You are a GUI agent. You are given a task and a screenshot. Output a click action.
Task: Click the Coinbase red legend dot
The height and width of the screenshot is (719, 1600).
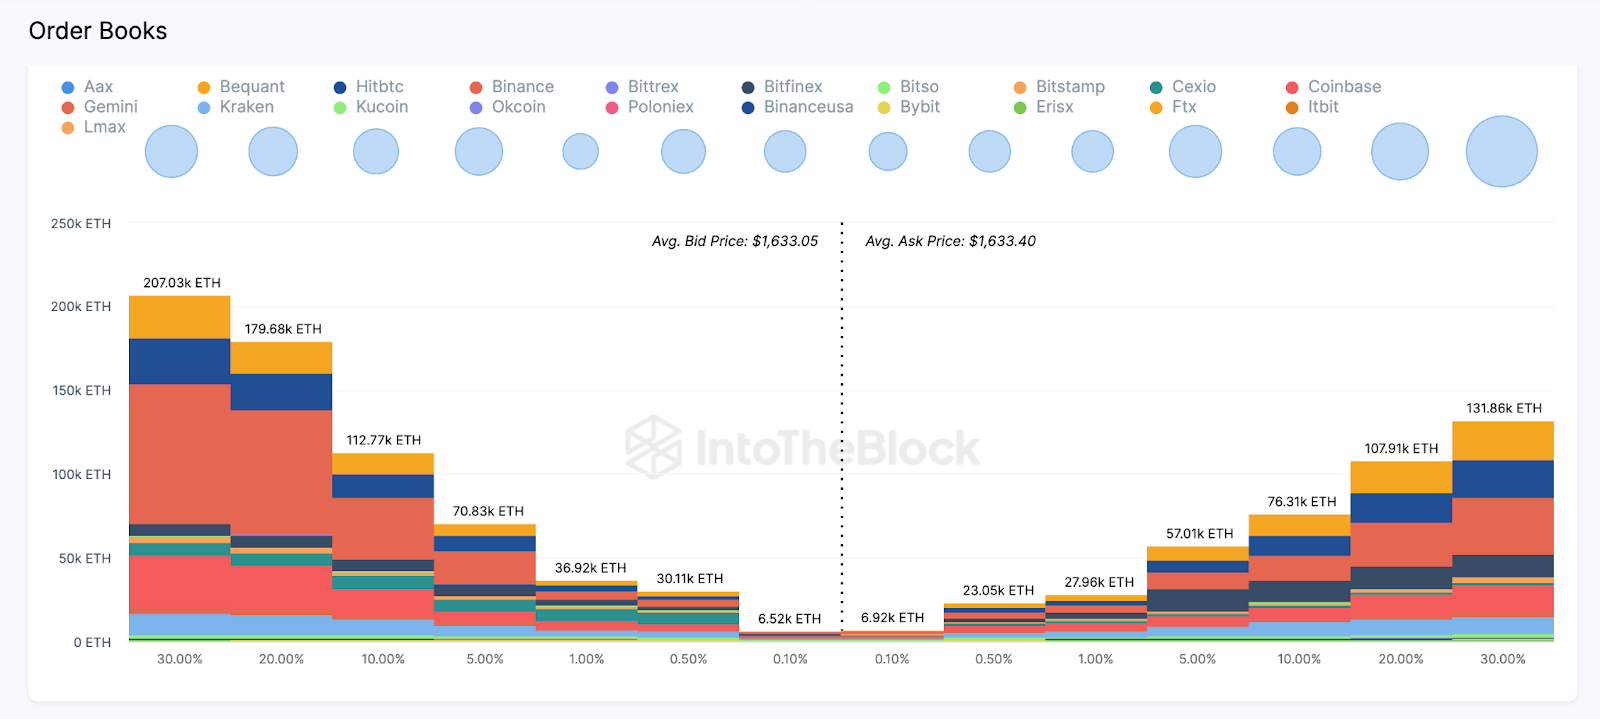(x=1292, y=88)
